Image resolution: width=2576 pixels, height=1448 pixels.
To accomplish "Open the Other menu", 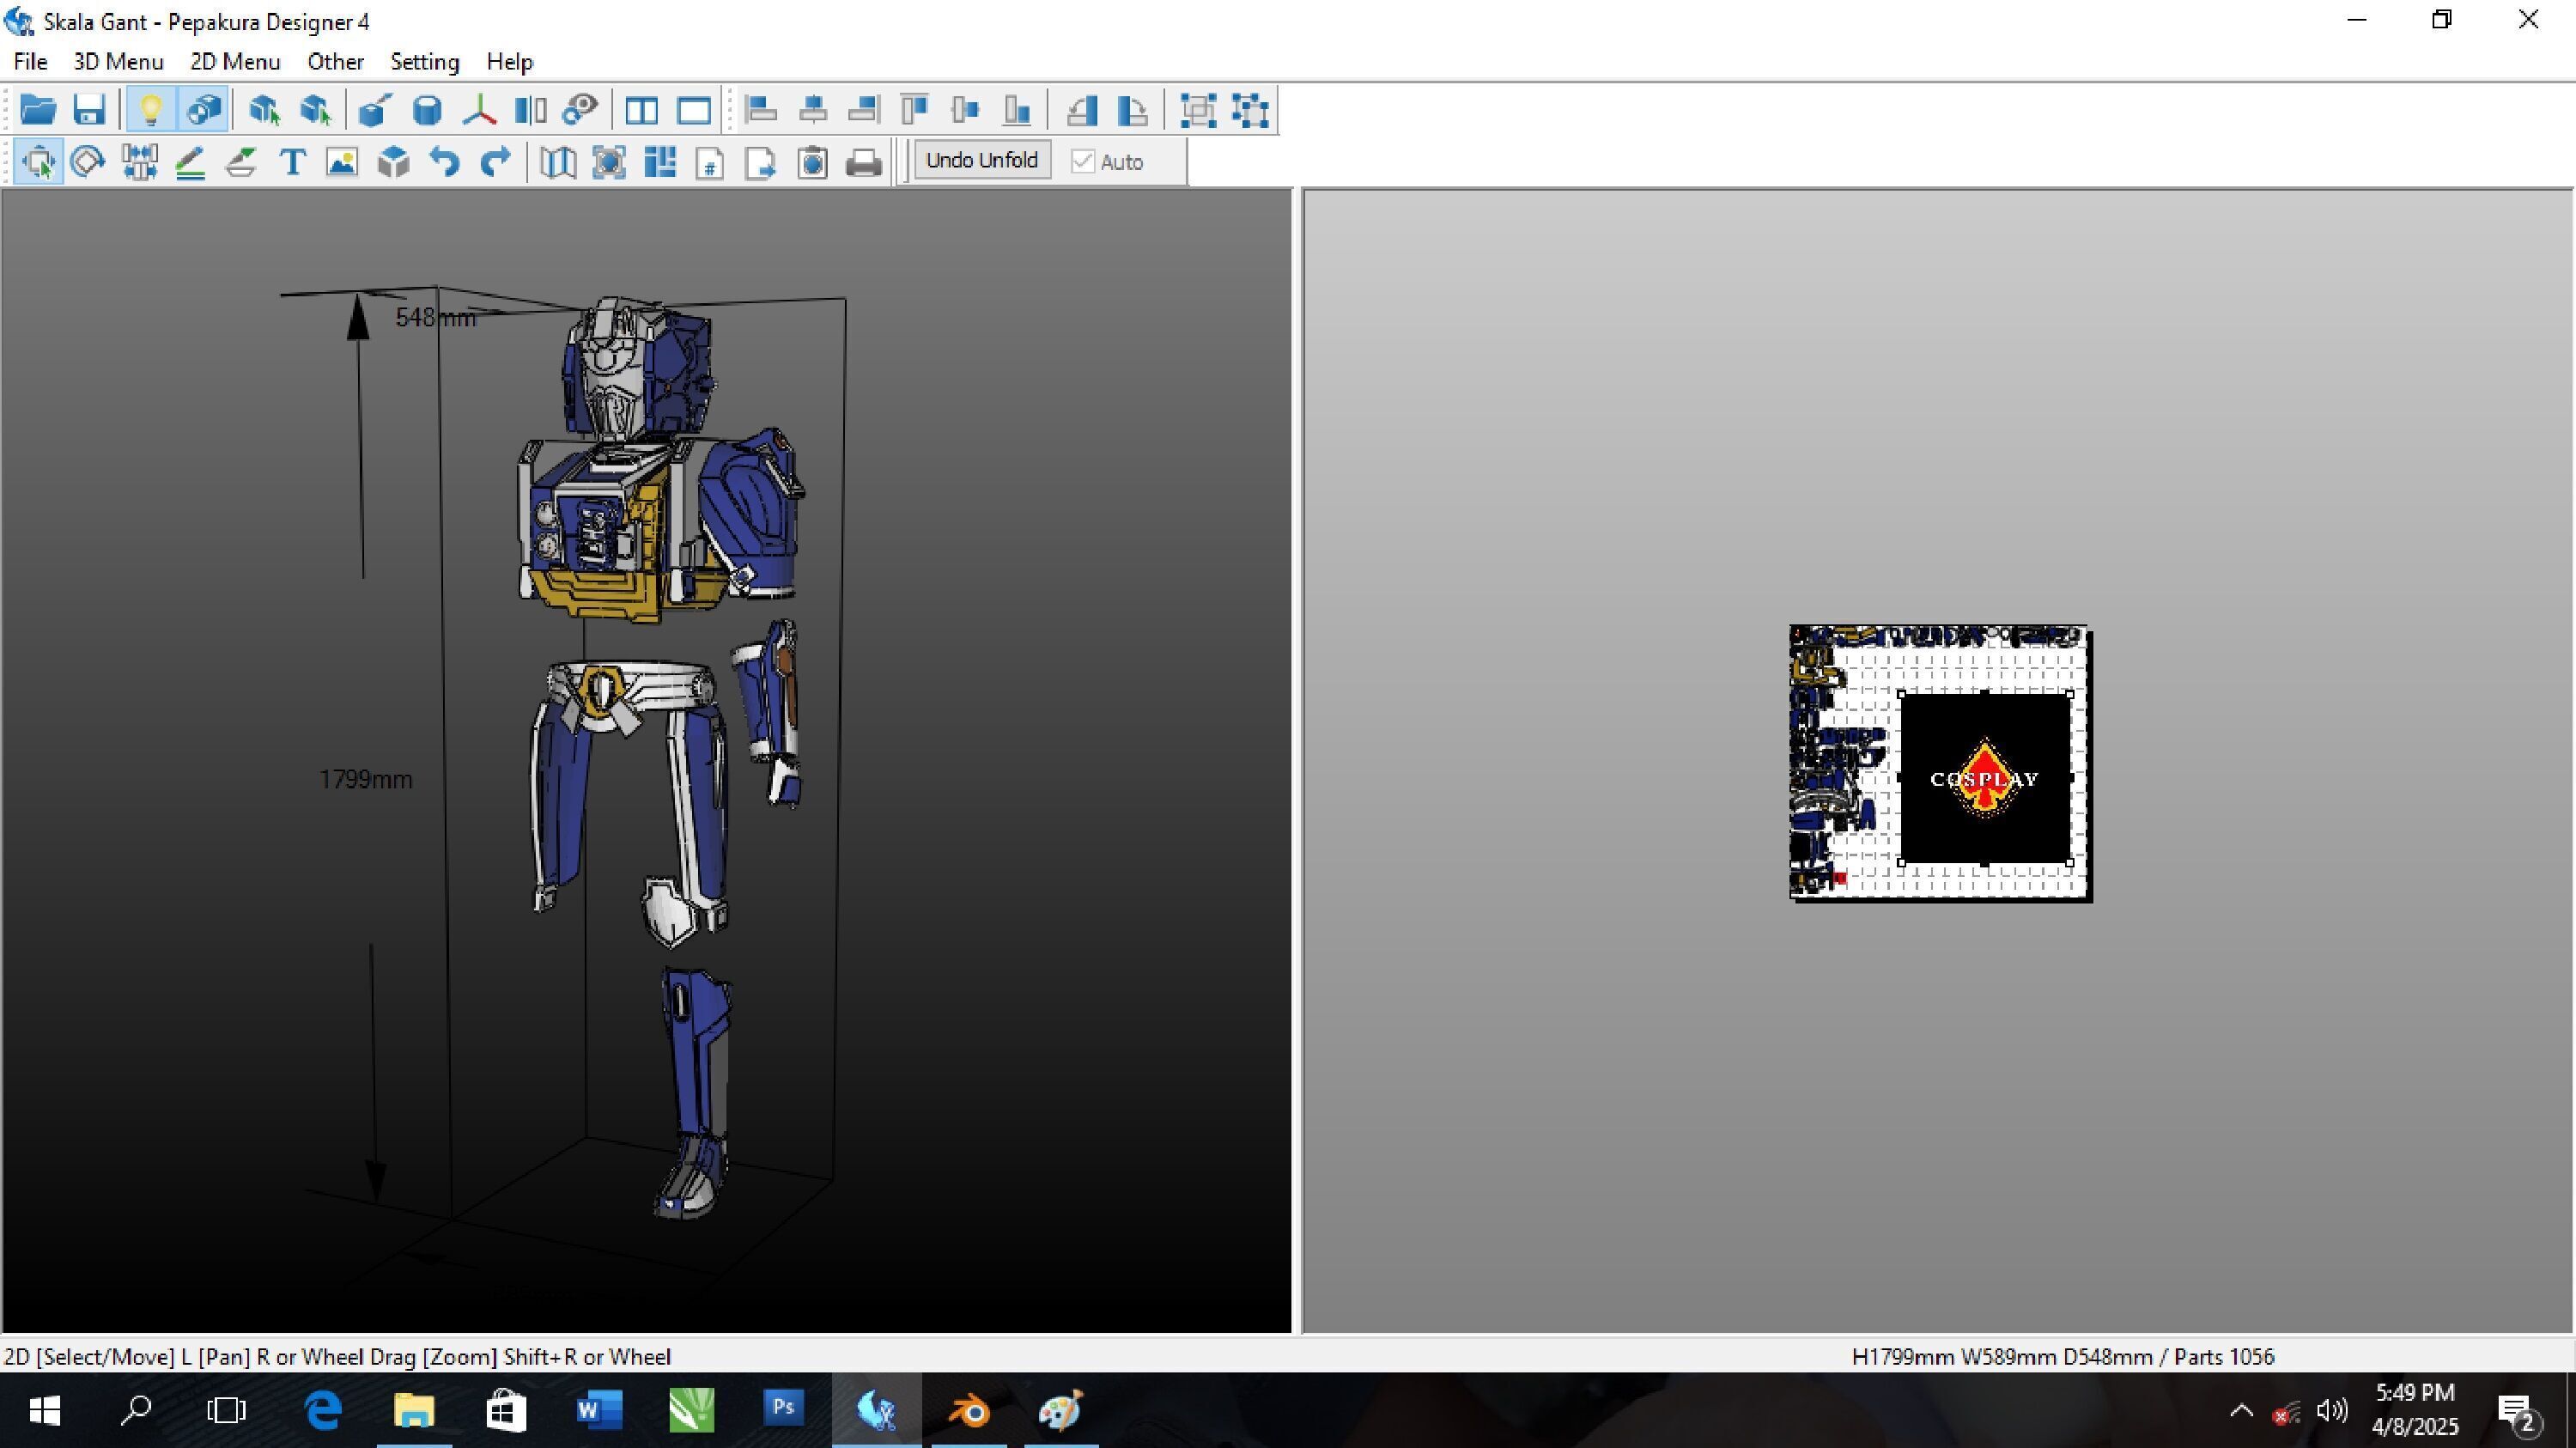I will tap(335, 61).
